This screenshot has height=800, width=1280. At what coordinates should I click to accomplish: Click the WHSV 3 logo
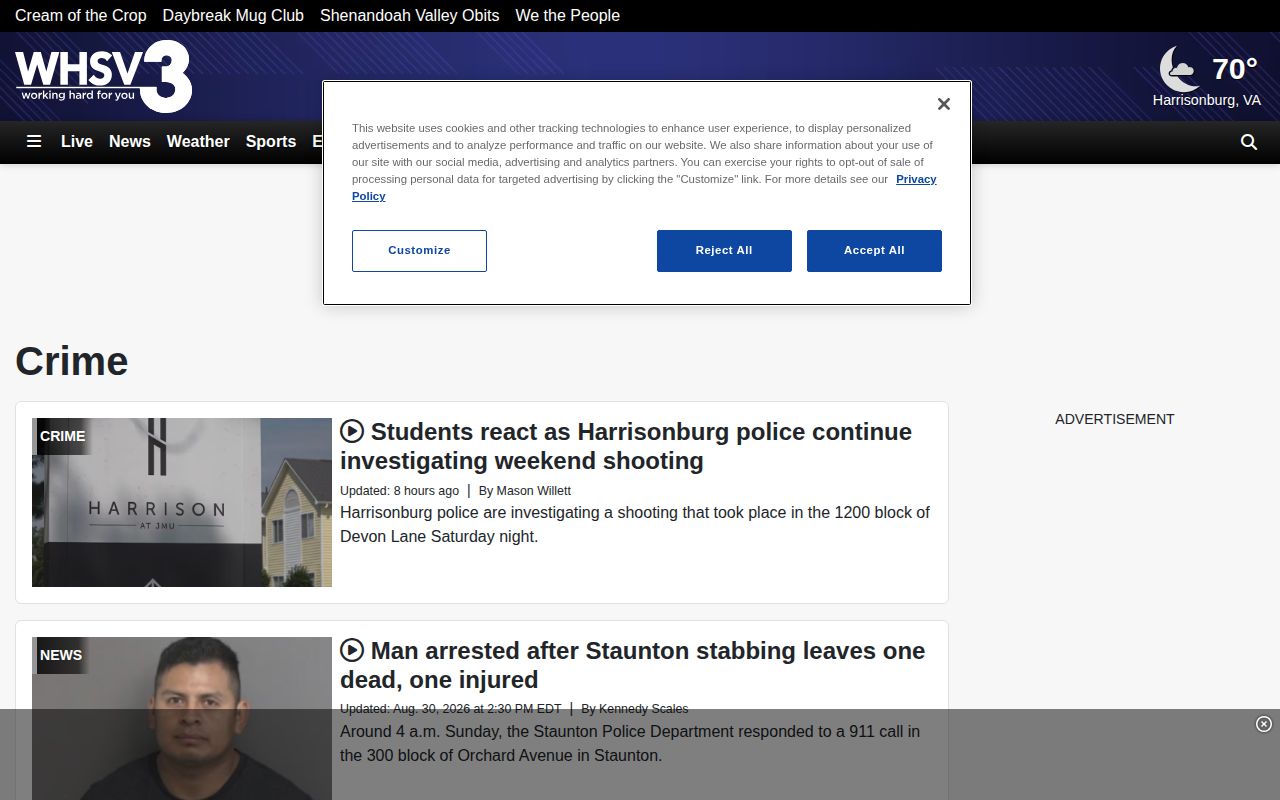(103, 77)
